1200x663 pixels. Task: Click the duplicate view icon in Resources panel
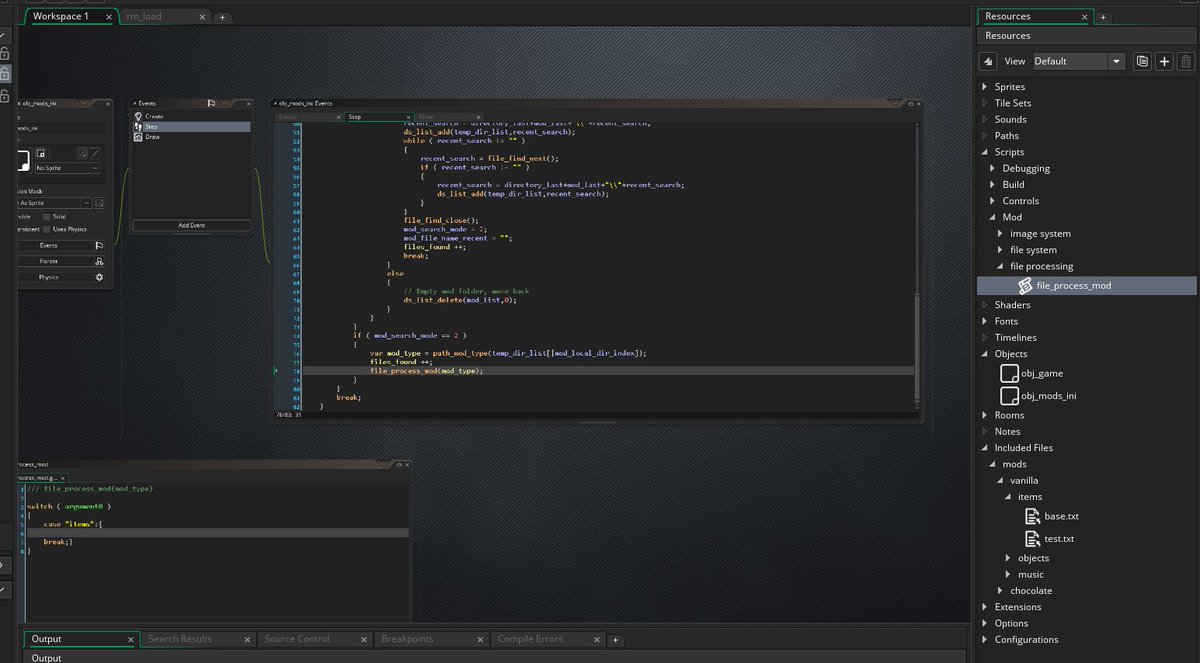1143,61
